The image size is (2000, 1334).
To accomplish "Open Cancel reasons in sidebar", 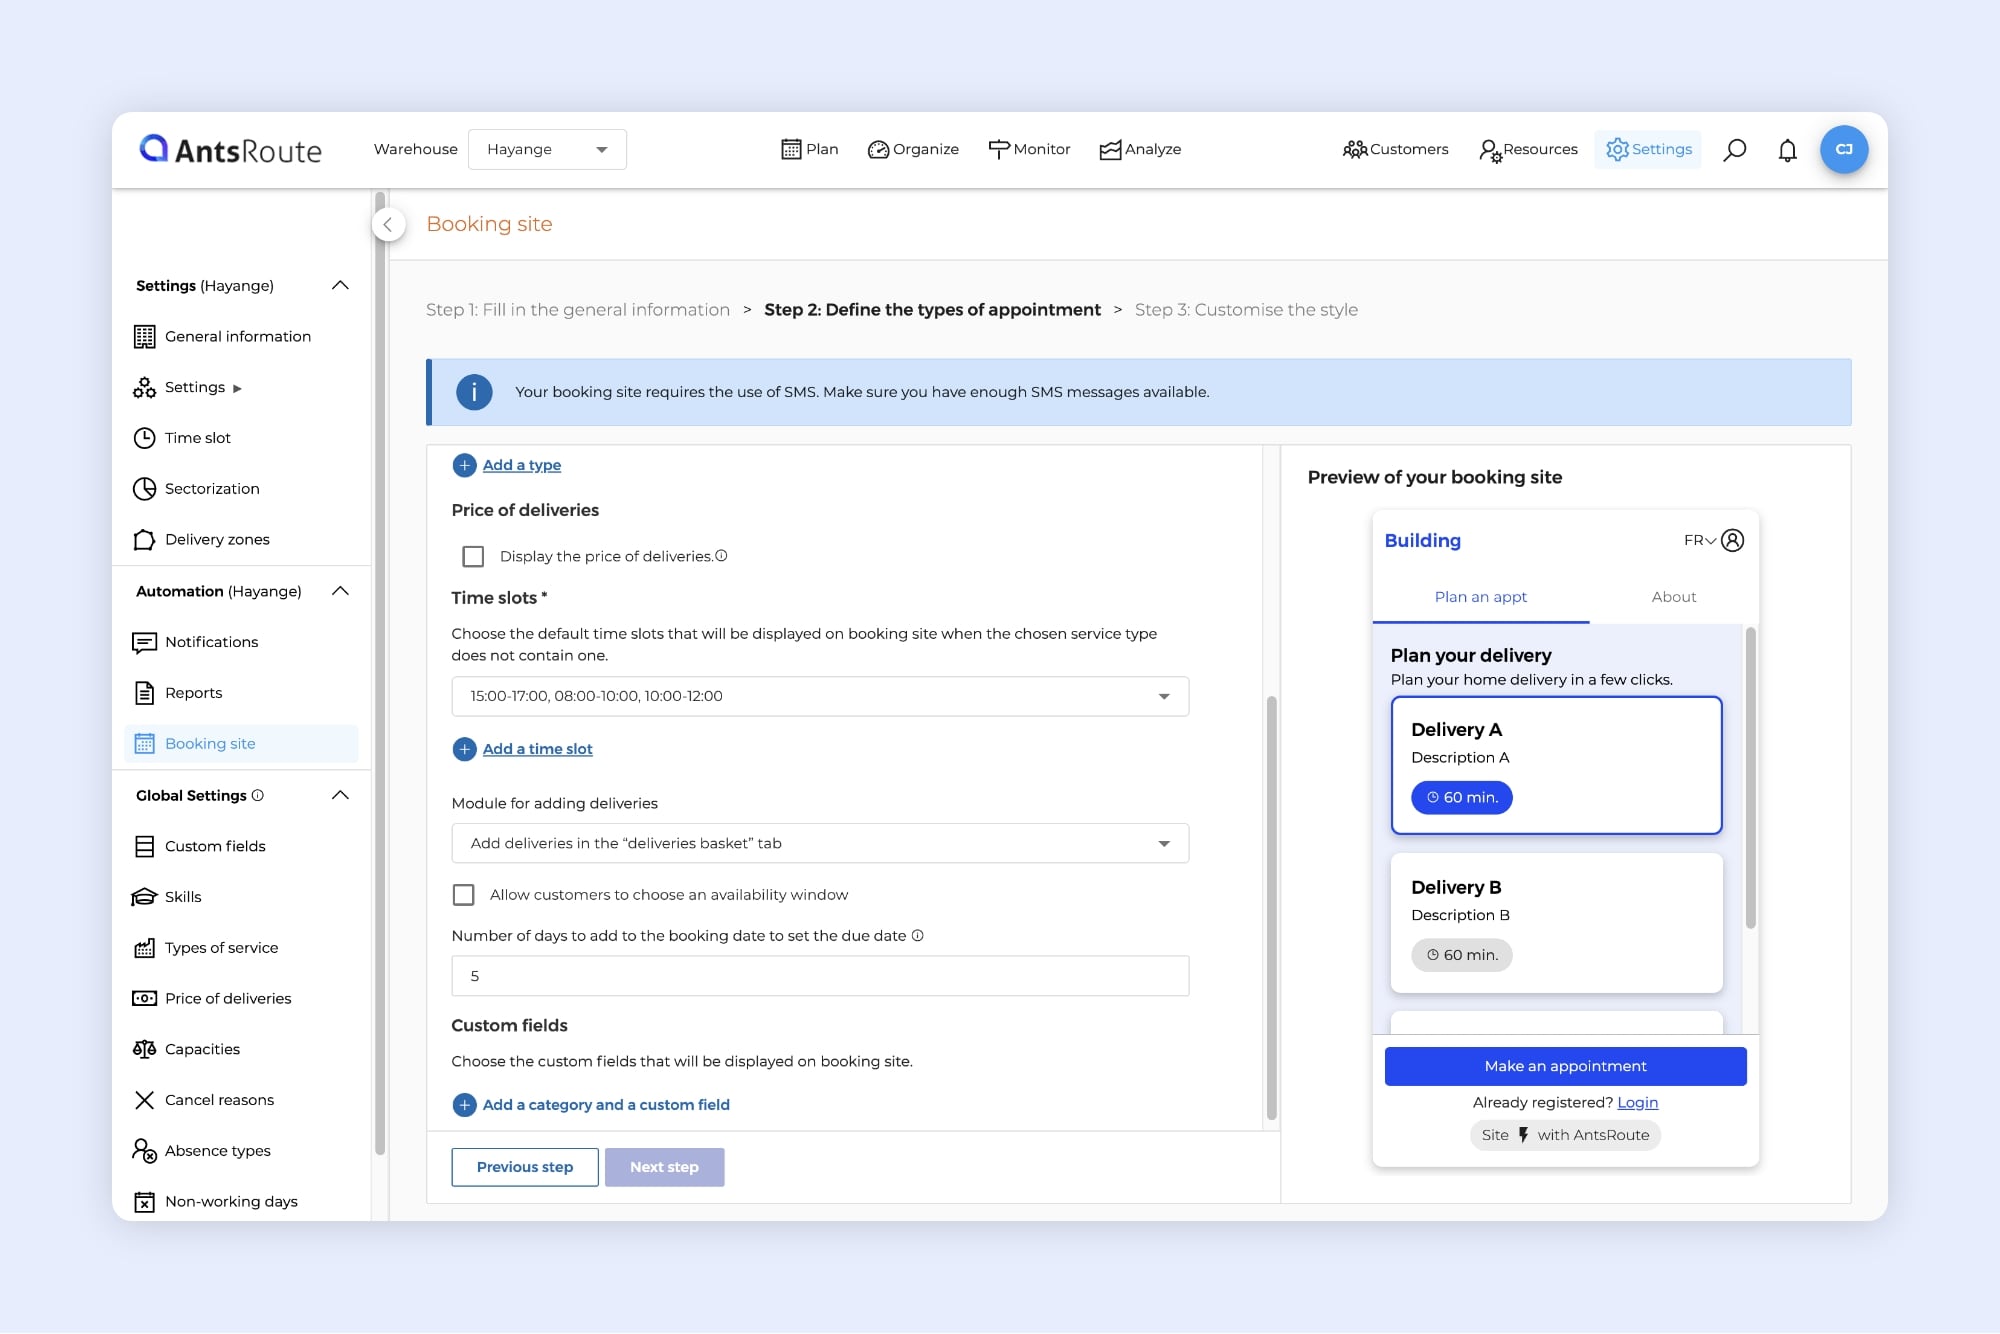I will [x=219, y=1100].
